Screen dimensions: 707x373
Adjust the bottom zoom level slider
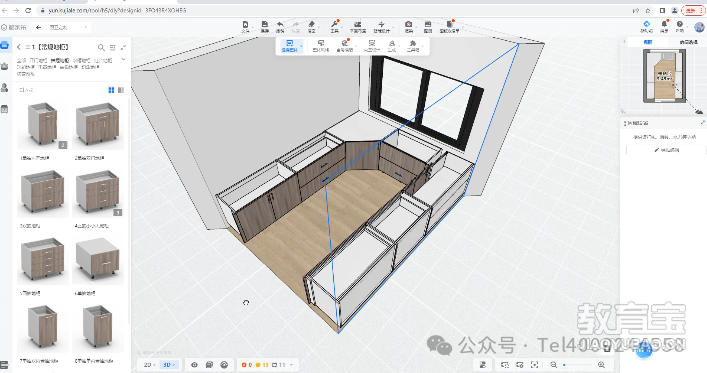click(x=577, y=364)
